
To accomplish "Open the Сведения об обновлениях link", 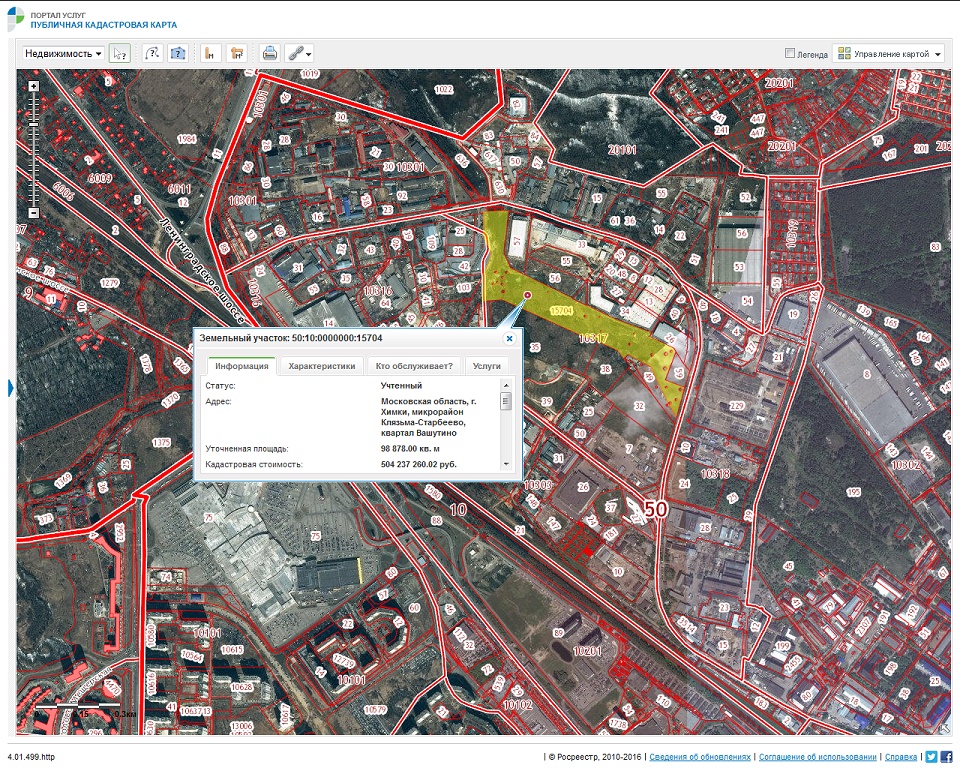I will [x=698, y=757].
